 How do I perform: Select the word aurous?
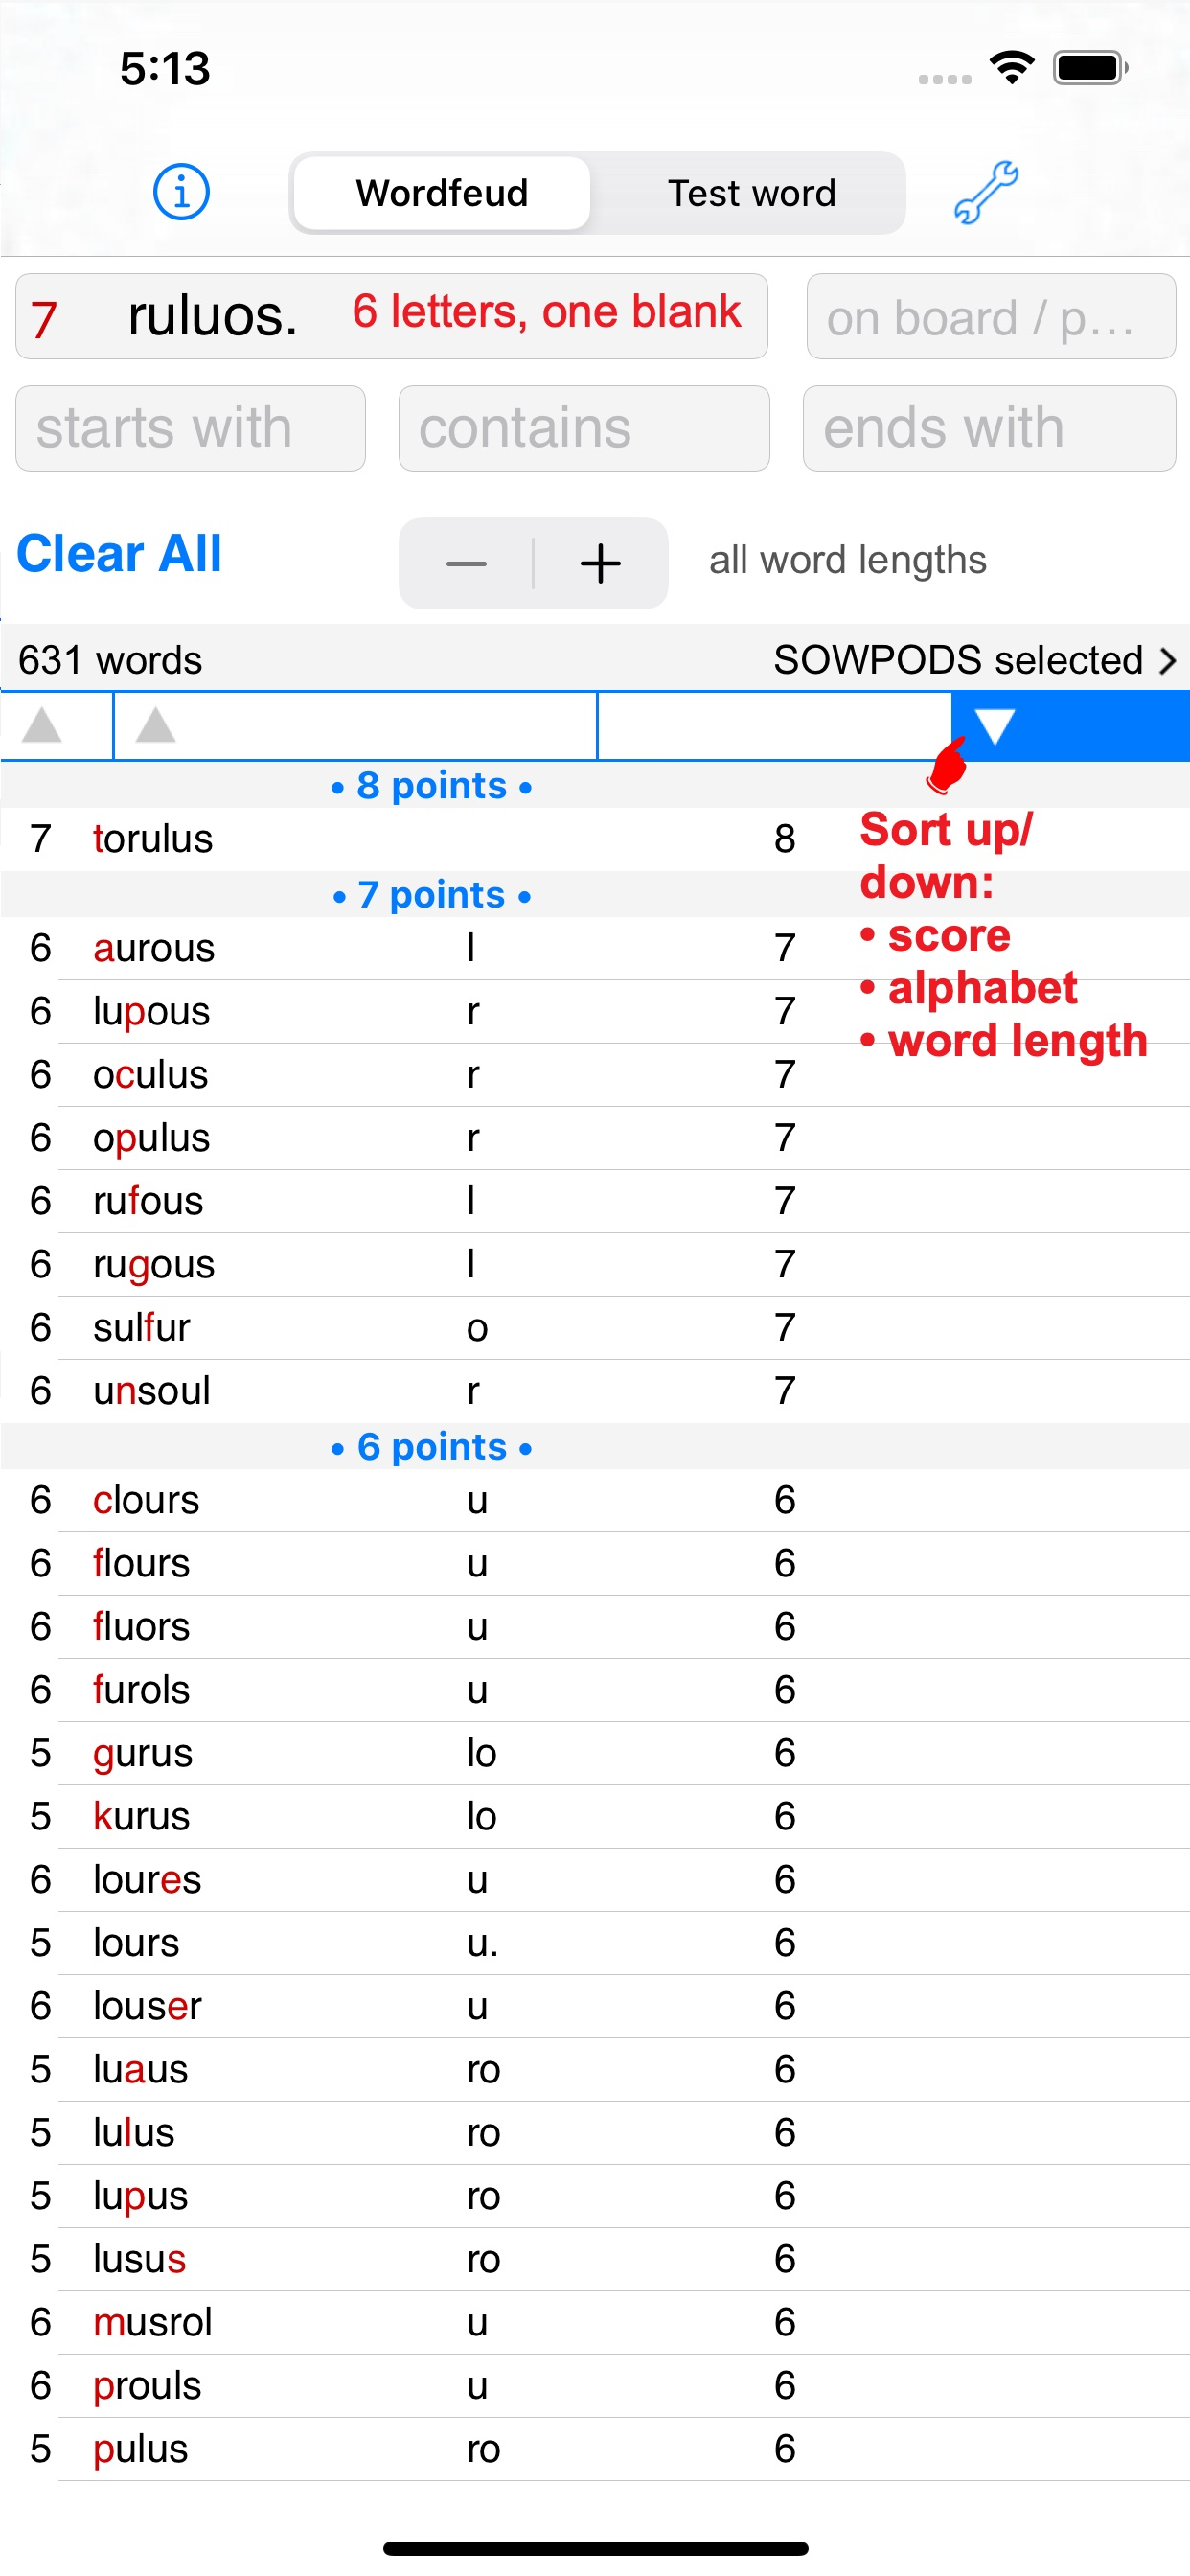154,948
